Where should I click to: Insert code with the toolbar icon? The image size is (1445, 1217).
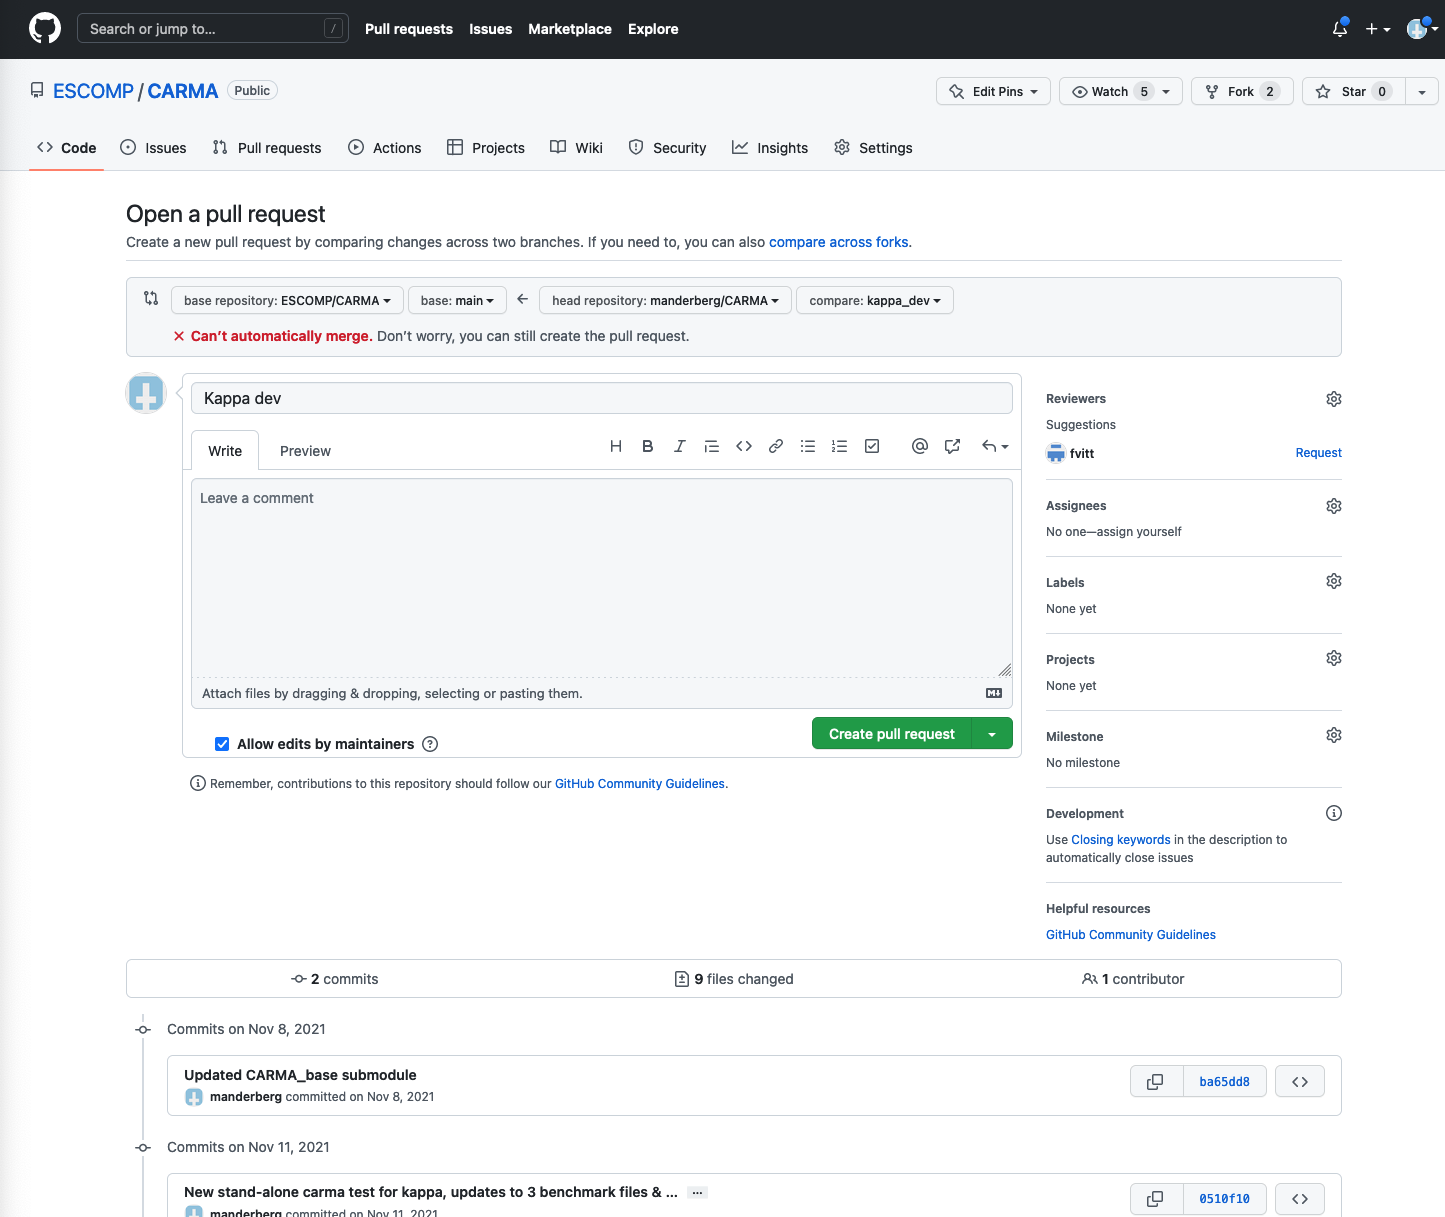[743, 446]
